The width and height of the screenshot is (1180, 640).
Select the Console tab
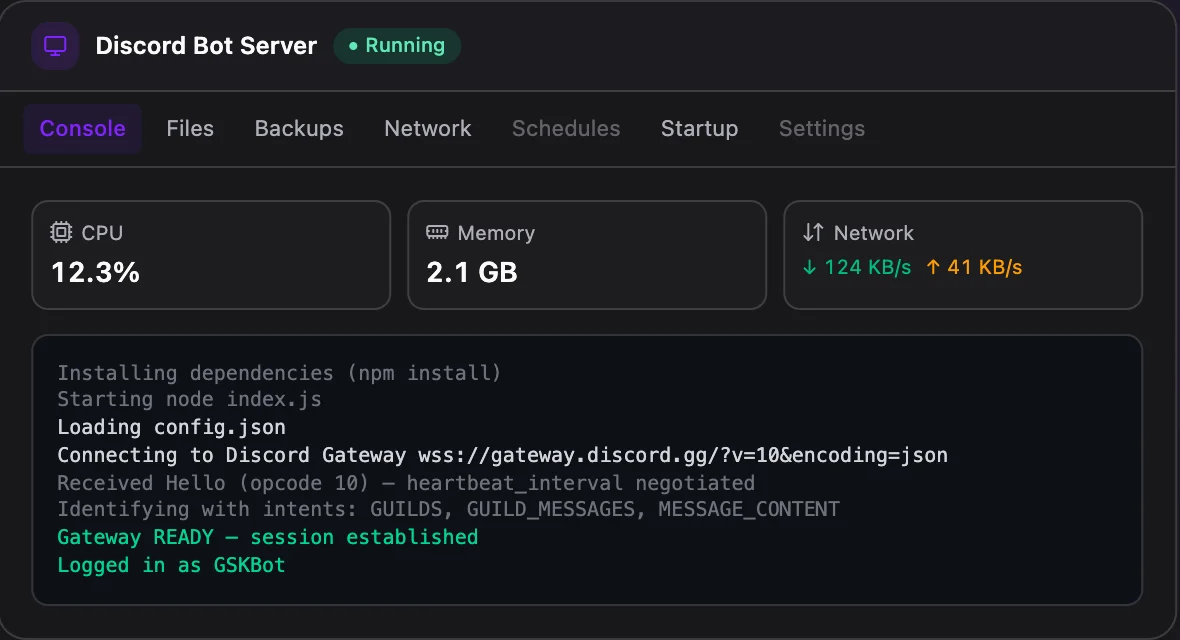pyautogui.click(x=83, y=129)
